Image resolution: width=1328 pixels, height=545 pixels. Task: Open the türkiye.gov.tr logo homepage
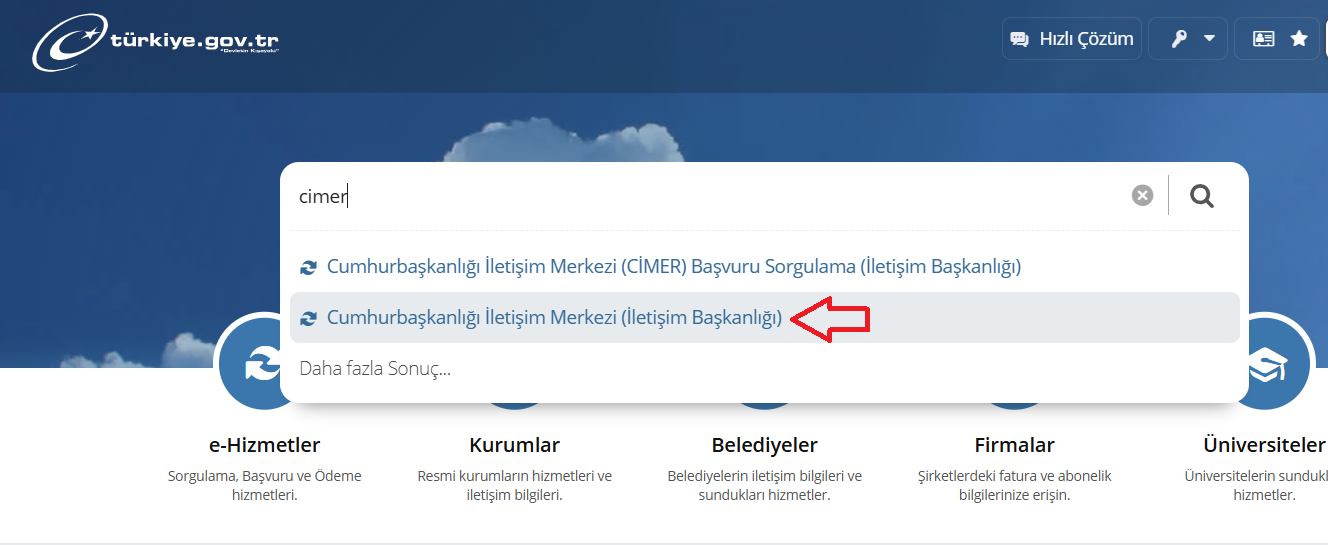tap(156, 43)
